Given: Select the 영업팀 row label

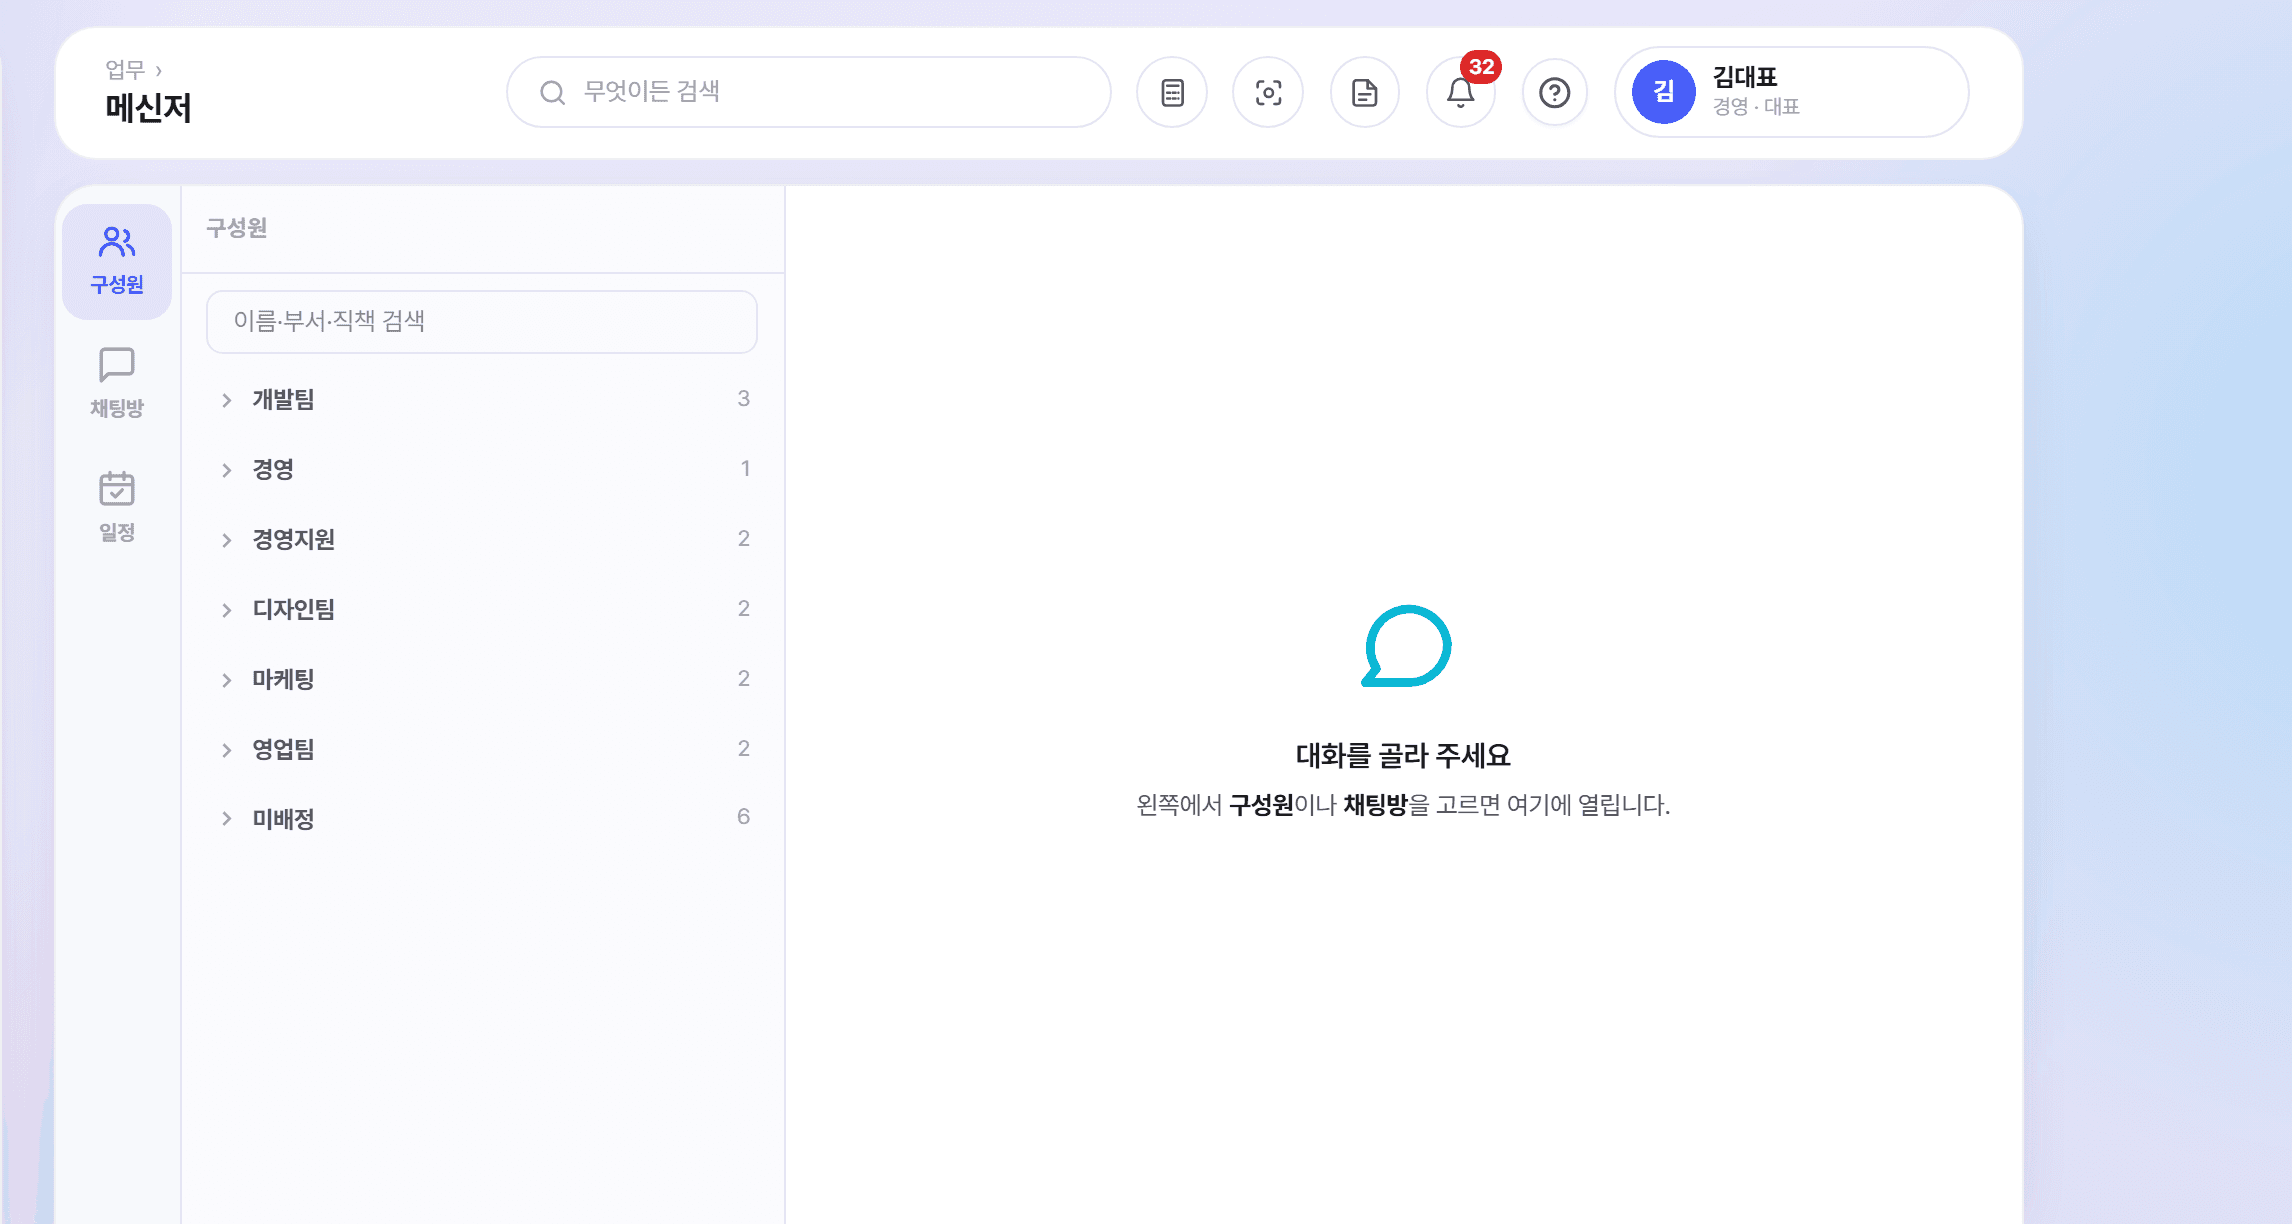Looking at the screenshot, I should click(283, 749).
